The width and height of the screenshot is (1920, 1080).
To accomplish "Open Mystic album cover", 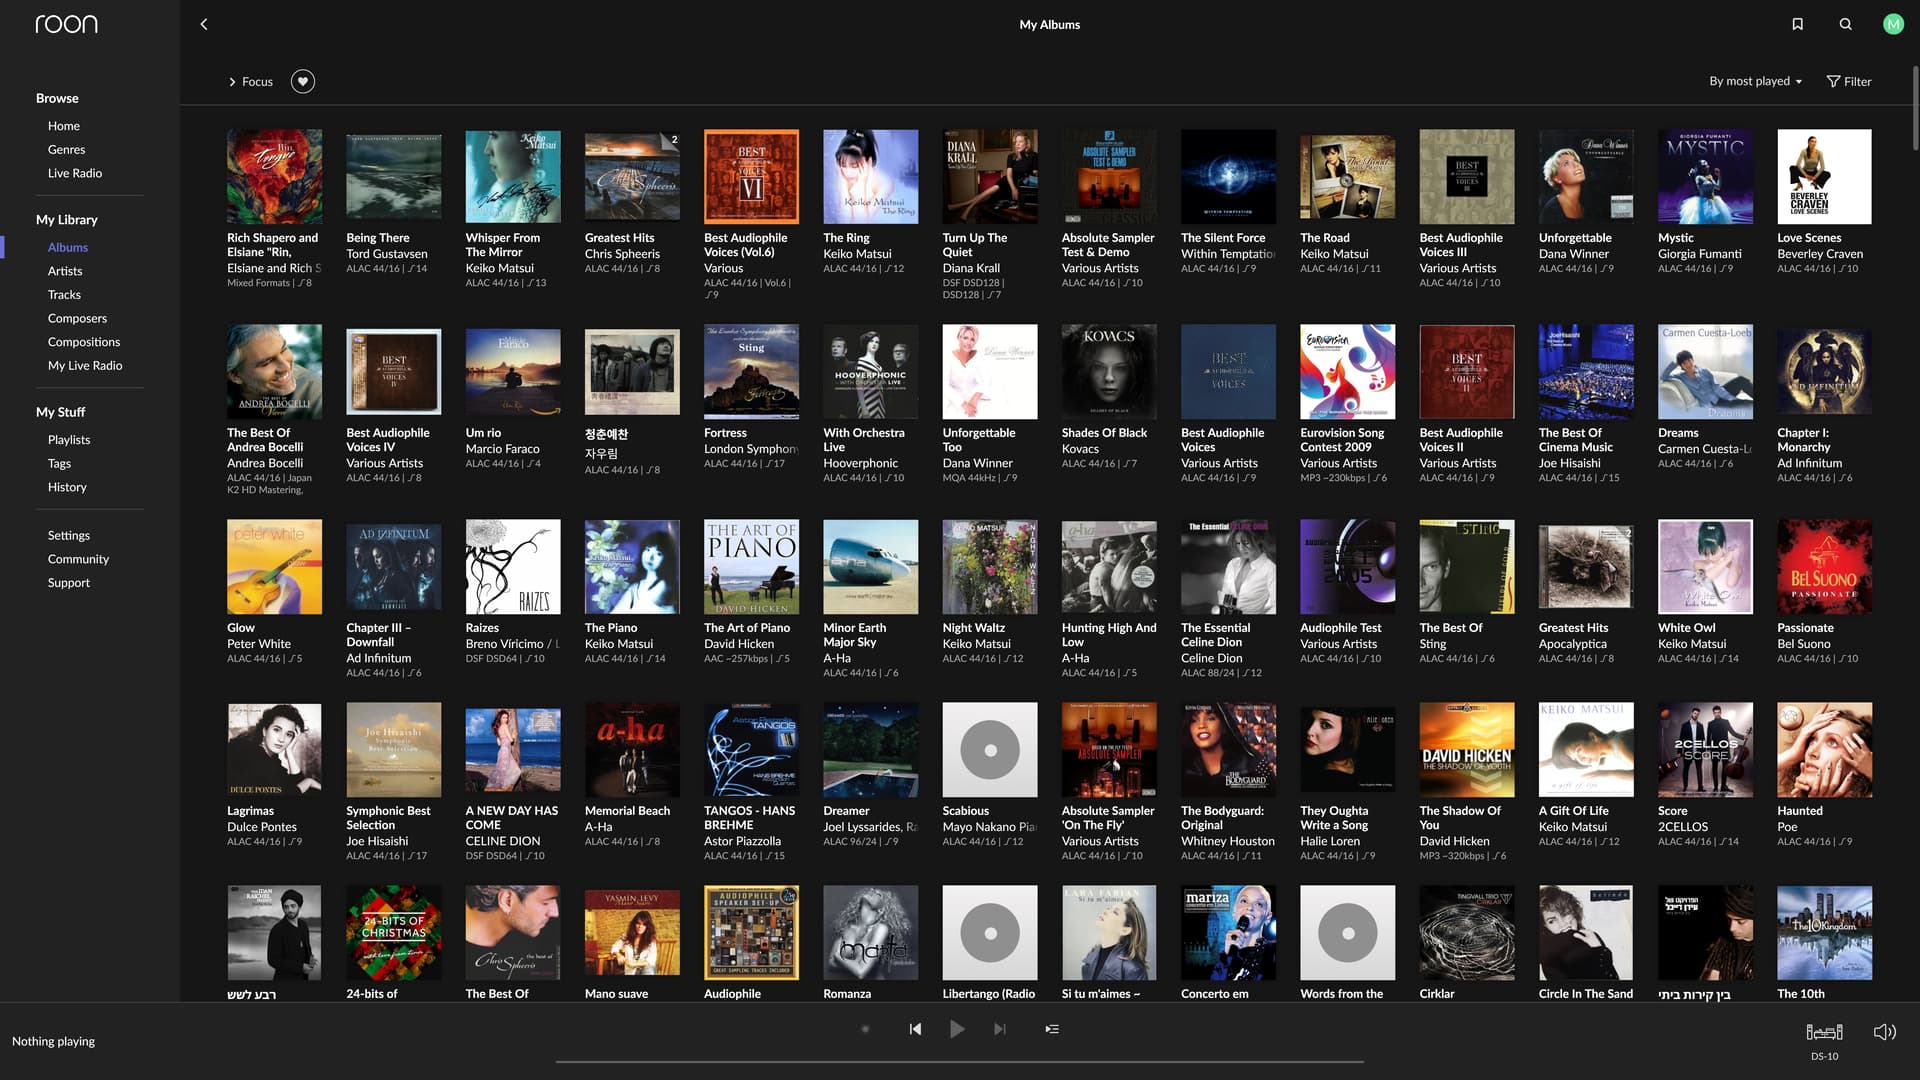I will [x=1705, y=176].
